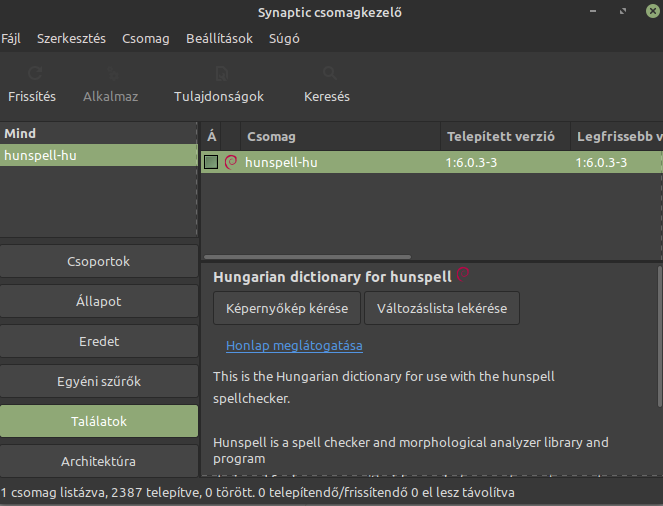Image resolution: width=663 pixels, height=506 pixels.
Task: Switch to the Egyéni szűrők view
Action: click(99, 381)
